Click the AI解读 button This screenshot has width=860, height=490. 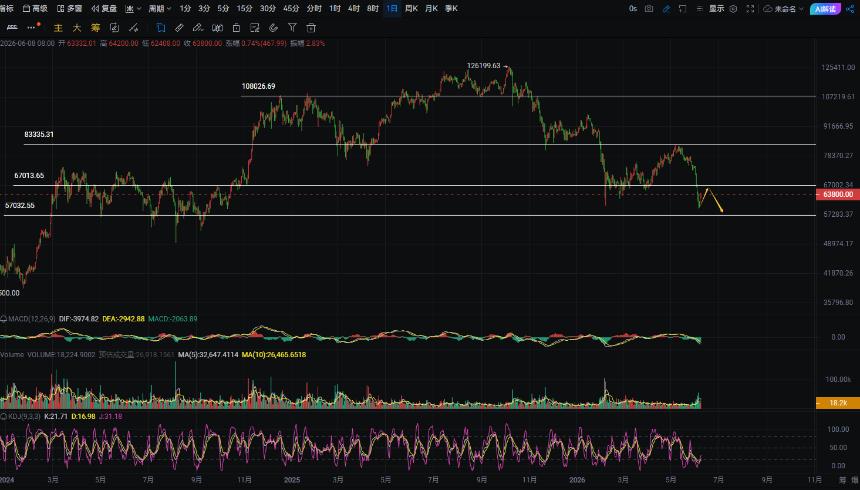point(825,9)
